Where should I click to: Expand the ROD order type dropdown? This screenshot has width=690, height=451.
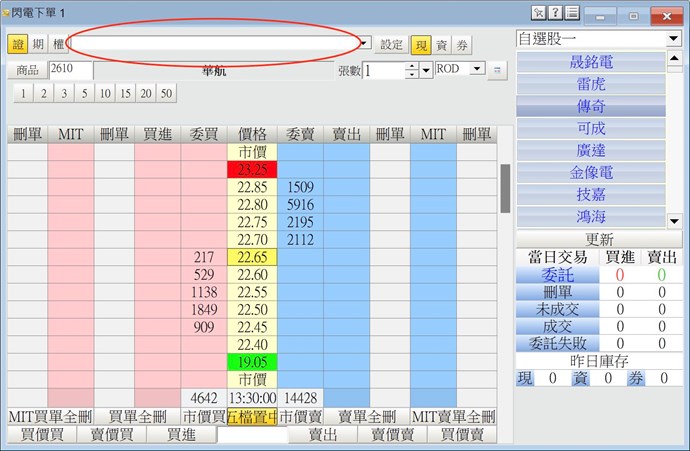[476, 69]
